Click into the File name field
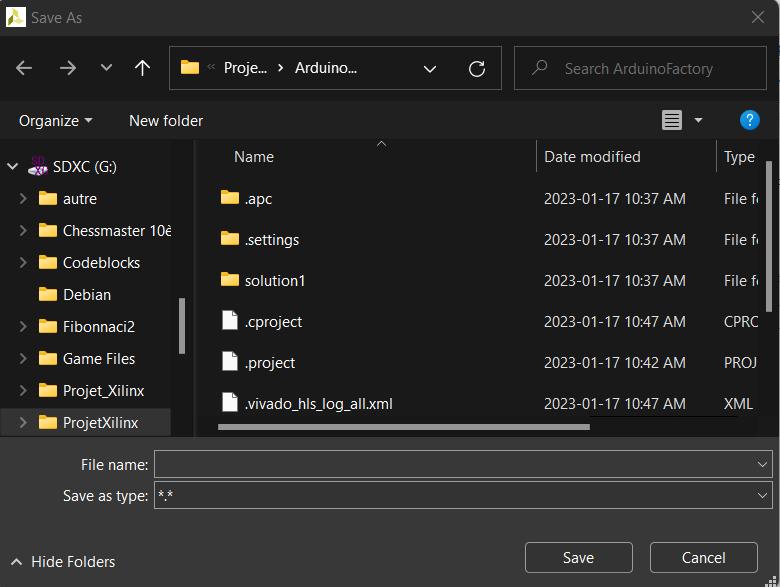780x587 pixels. (x=455, y=464)
